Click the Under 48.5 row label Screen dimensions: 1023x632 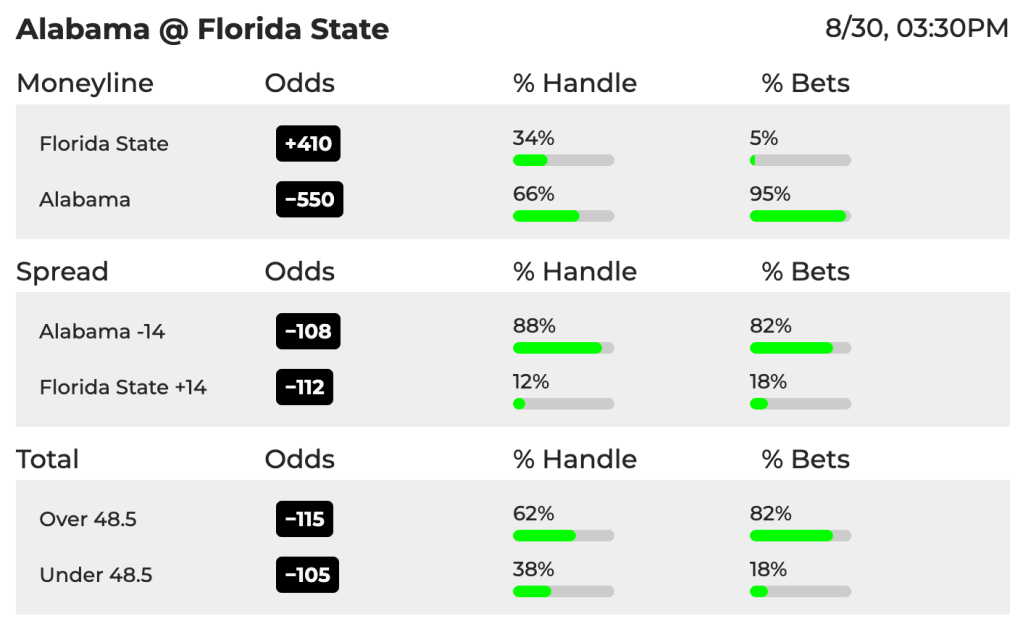96,575
